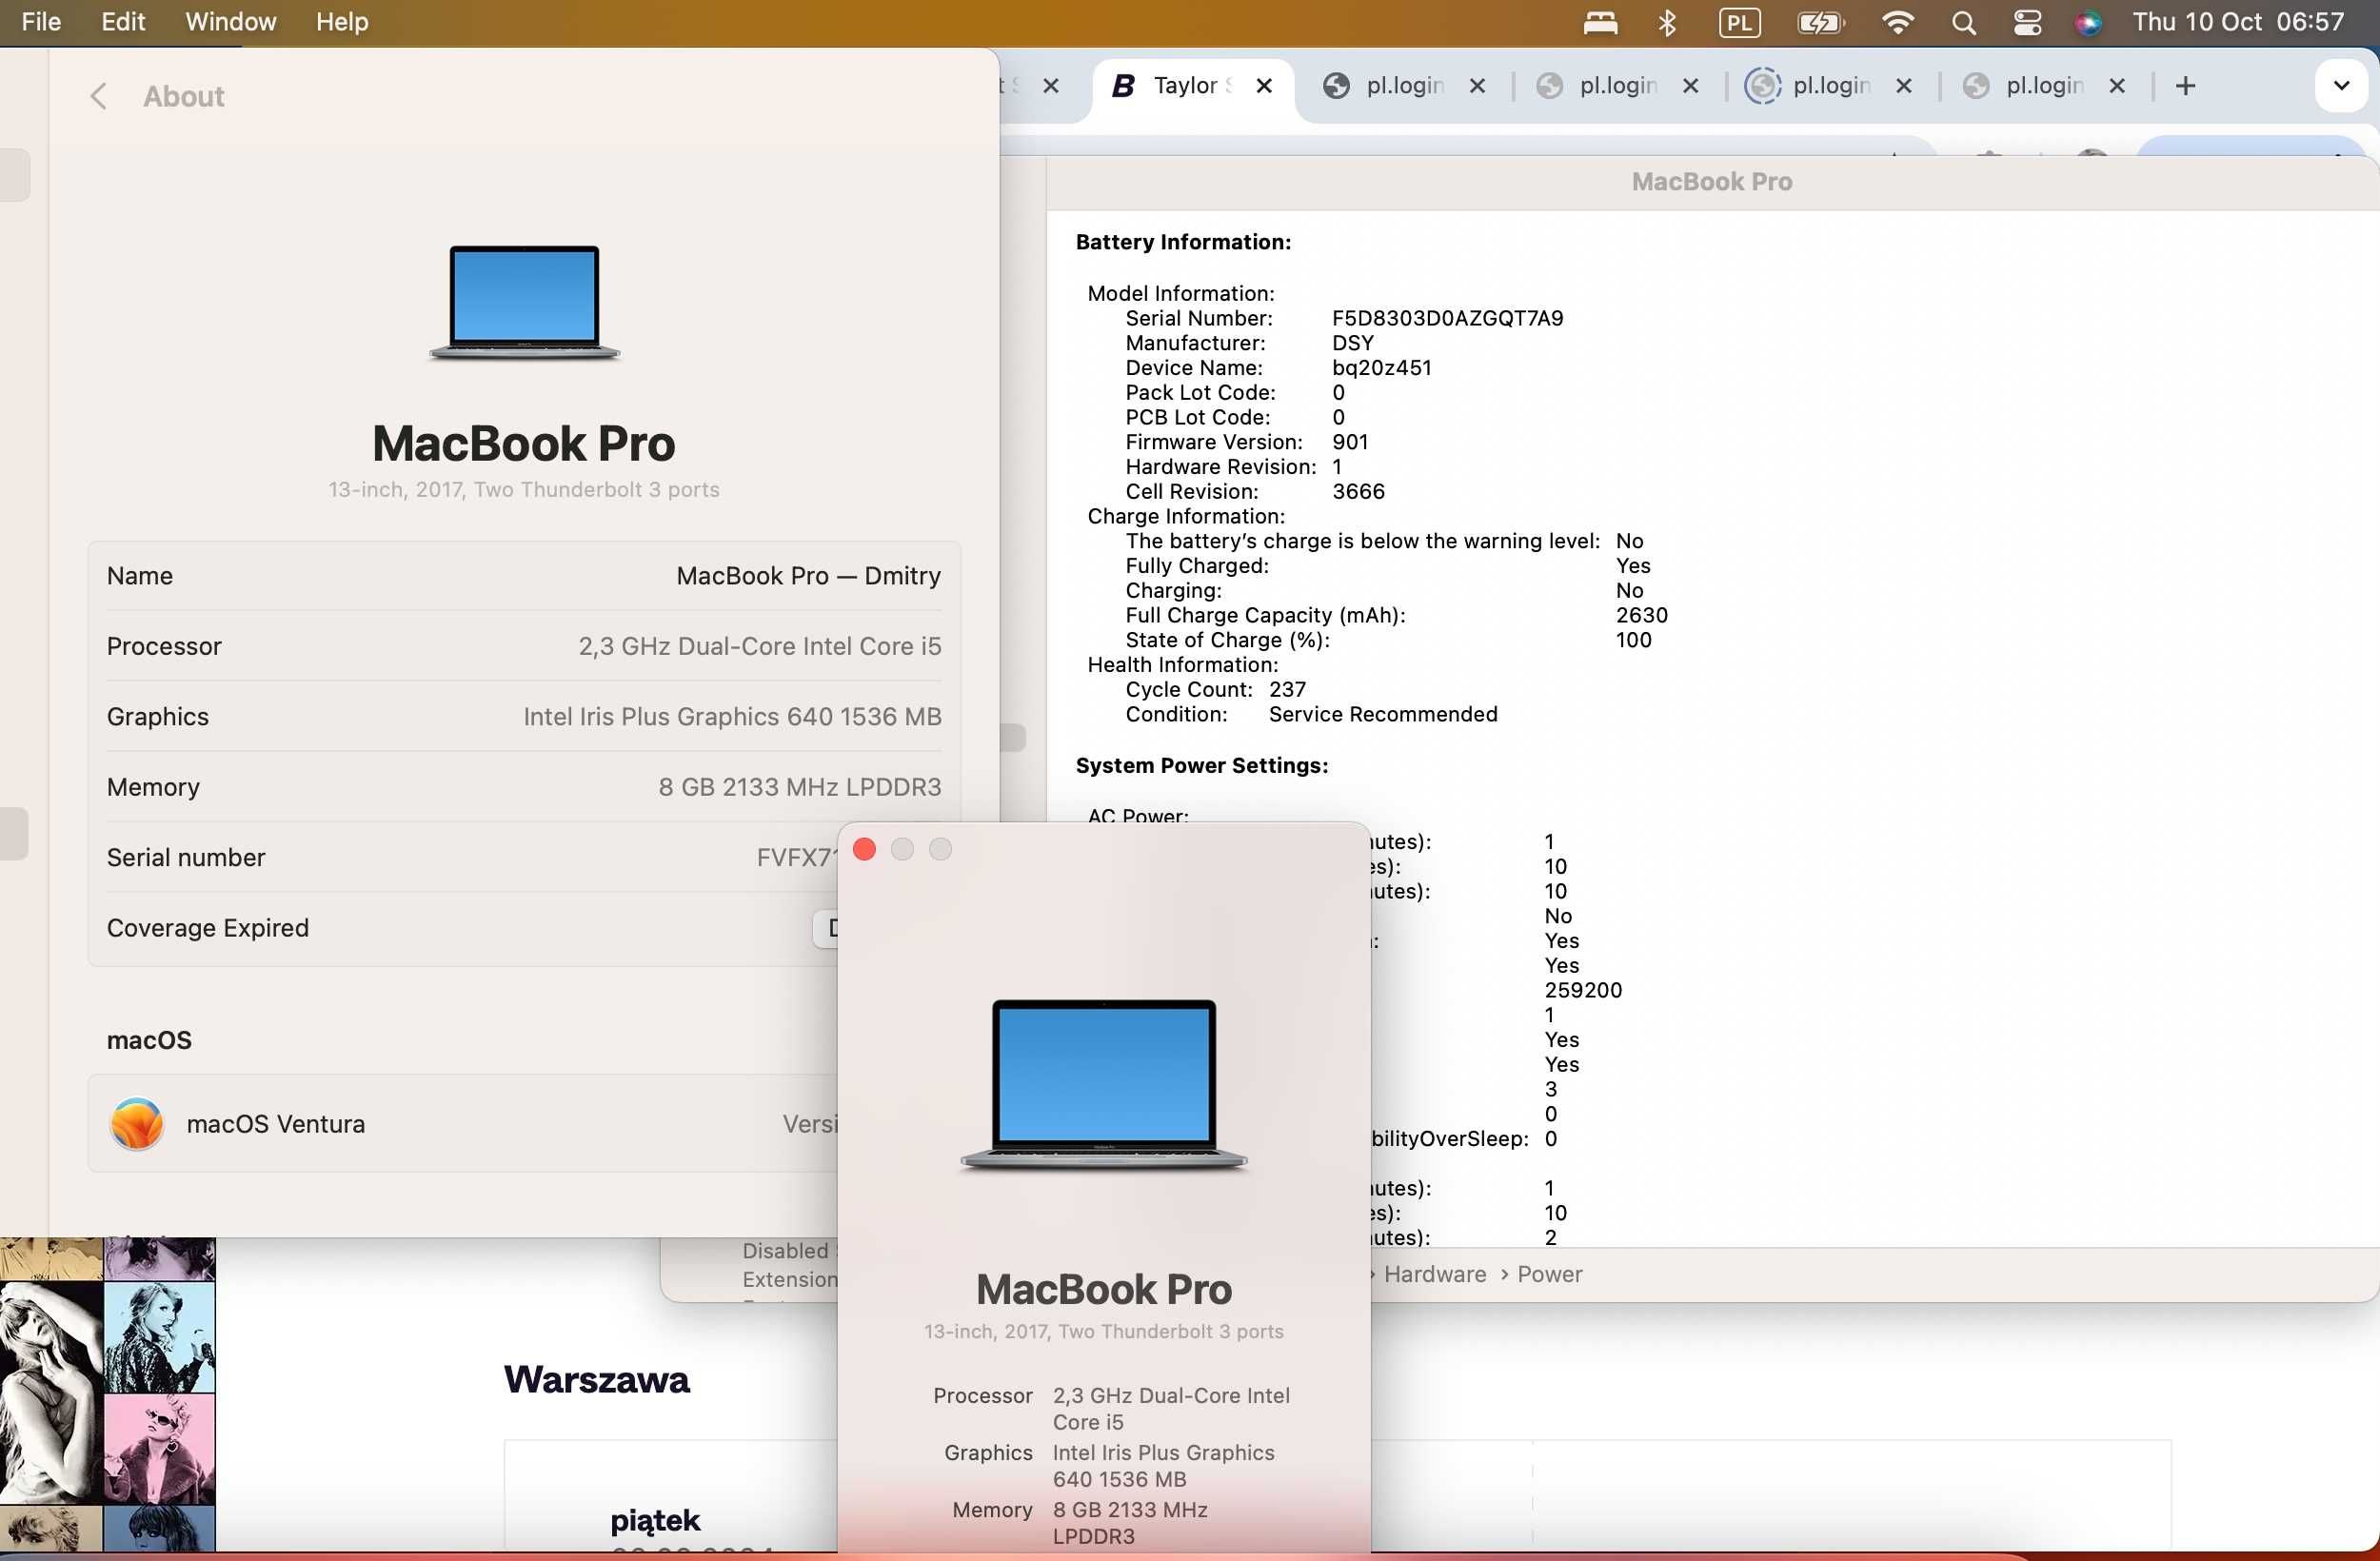Click the Coverage Expired row
The image size is (2380, 1561).
(x=463, y=928)
